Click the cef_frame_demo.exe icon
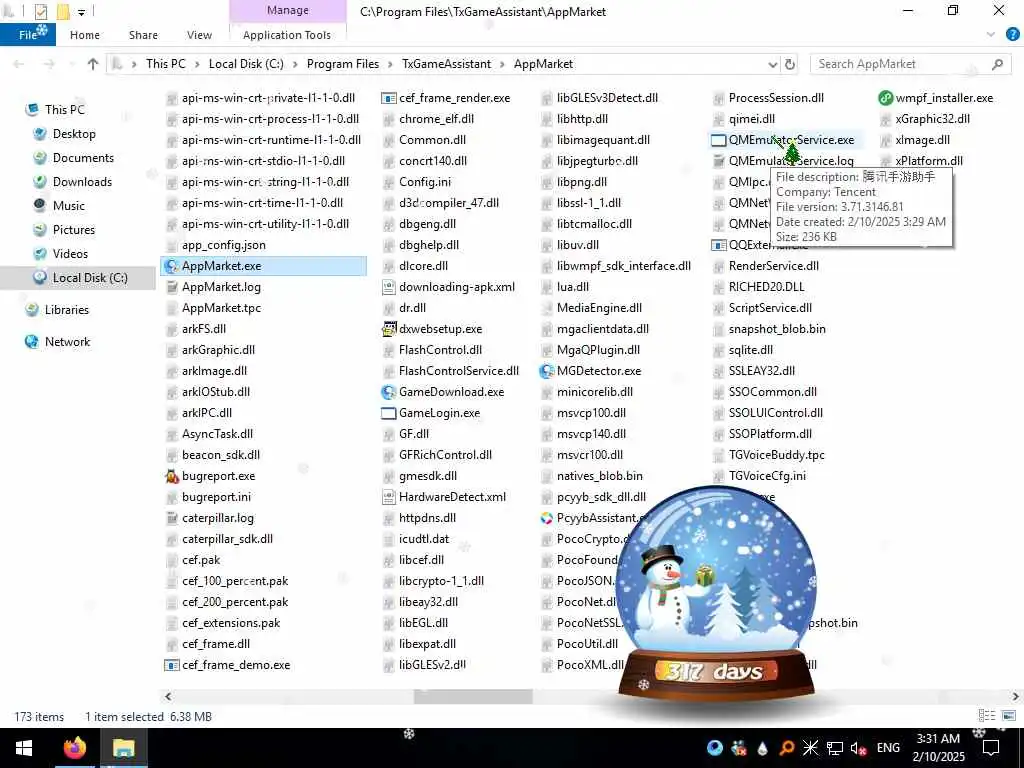 (x=172, y=665)
